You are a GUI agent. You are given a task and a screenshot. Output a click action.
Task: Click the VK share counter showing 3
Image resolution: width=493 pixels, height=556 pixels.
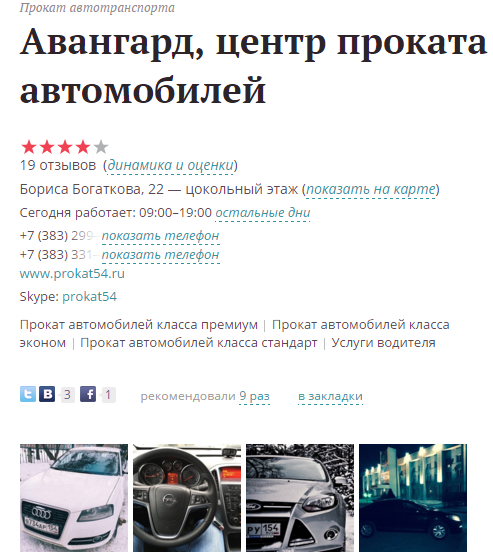point(67,395)
